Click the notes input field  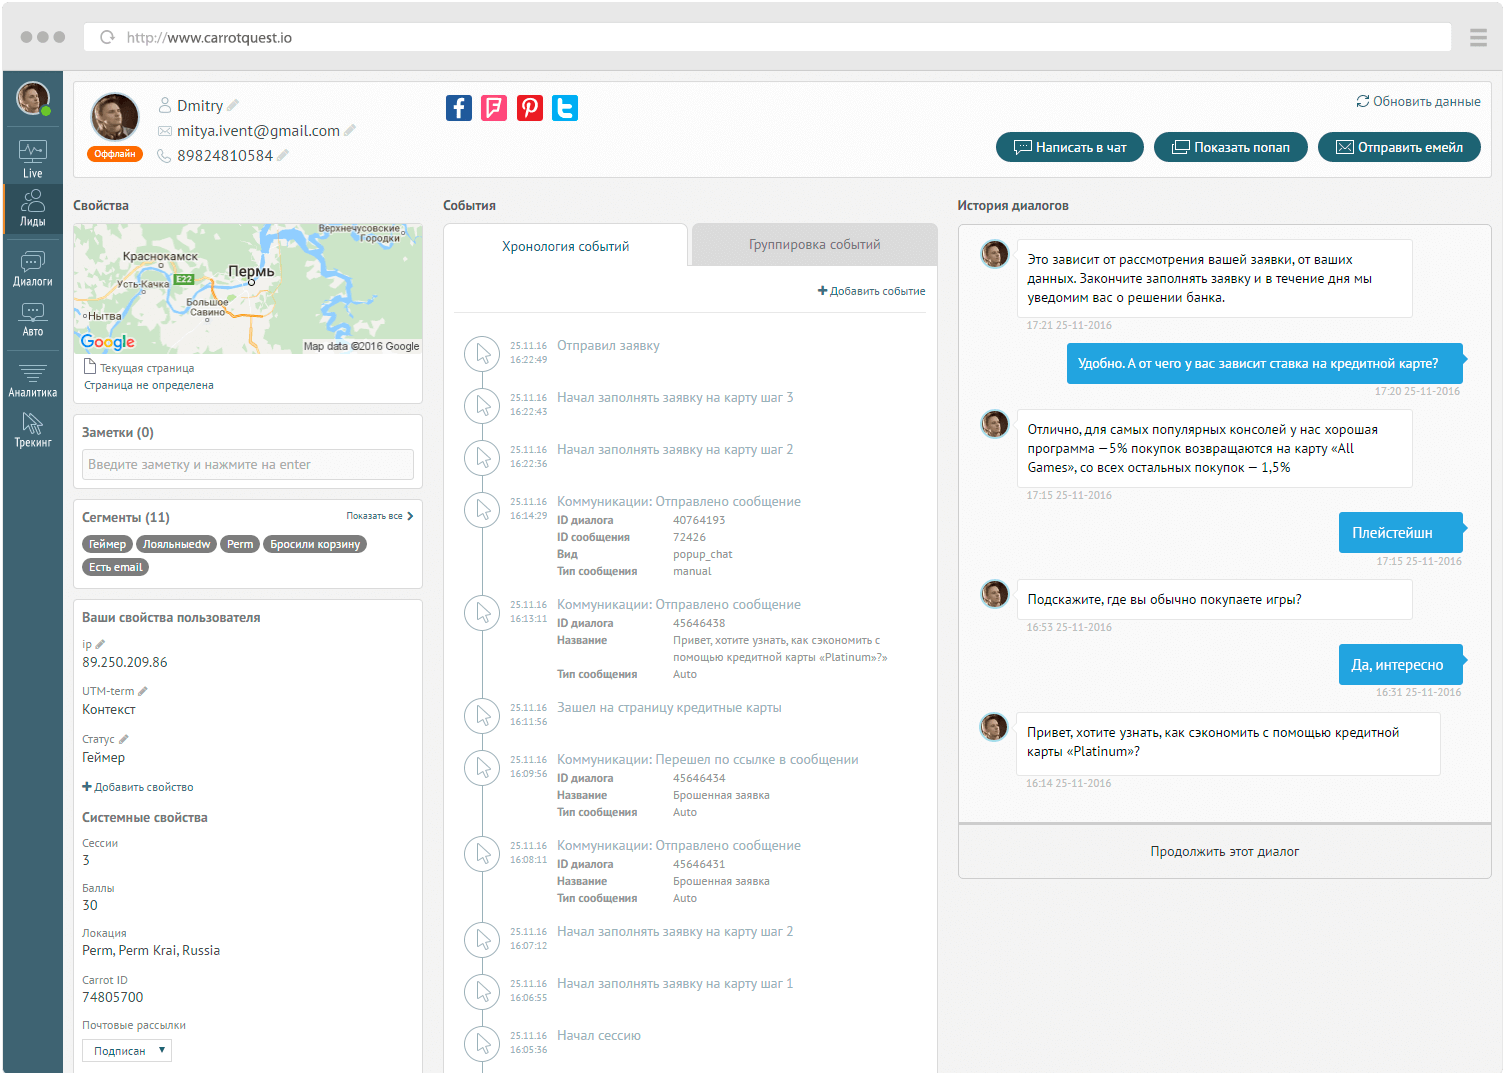click(248, 464)
